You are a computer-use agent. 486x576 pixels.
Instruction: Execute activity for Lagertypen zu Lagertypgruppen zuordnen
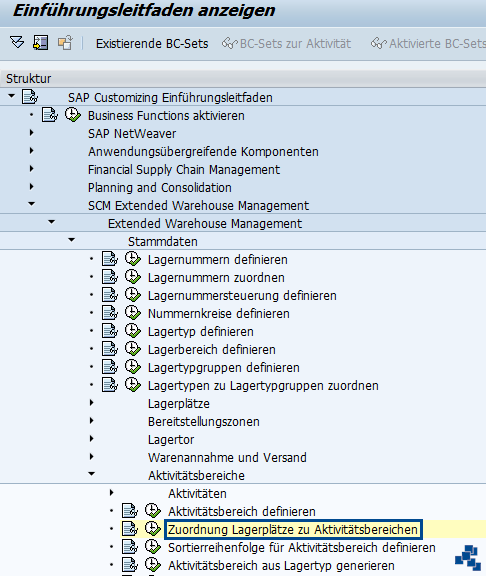tap(133, 385)
